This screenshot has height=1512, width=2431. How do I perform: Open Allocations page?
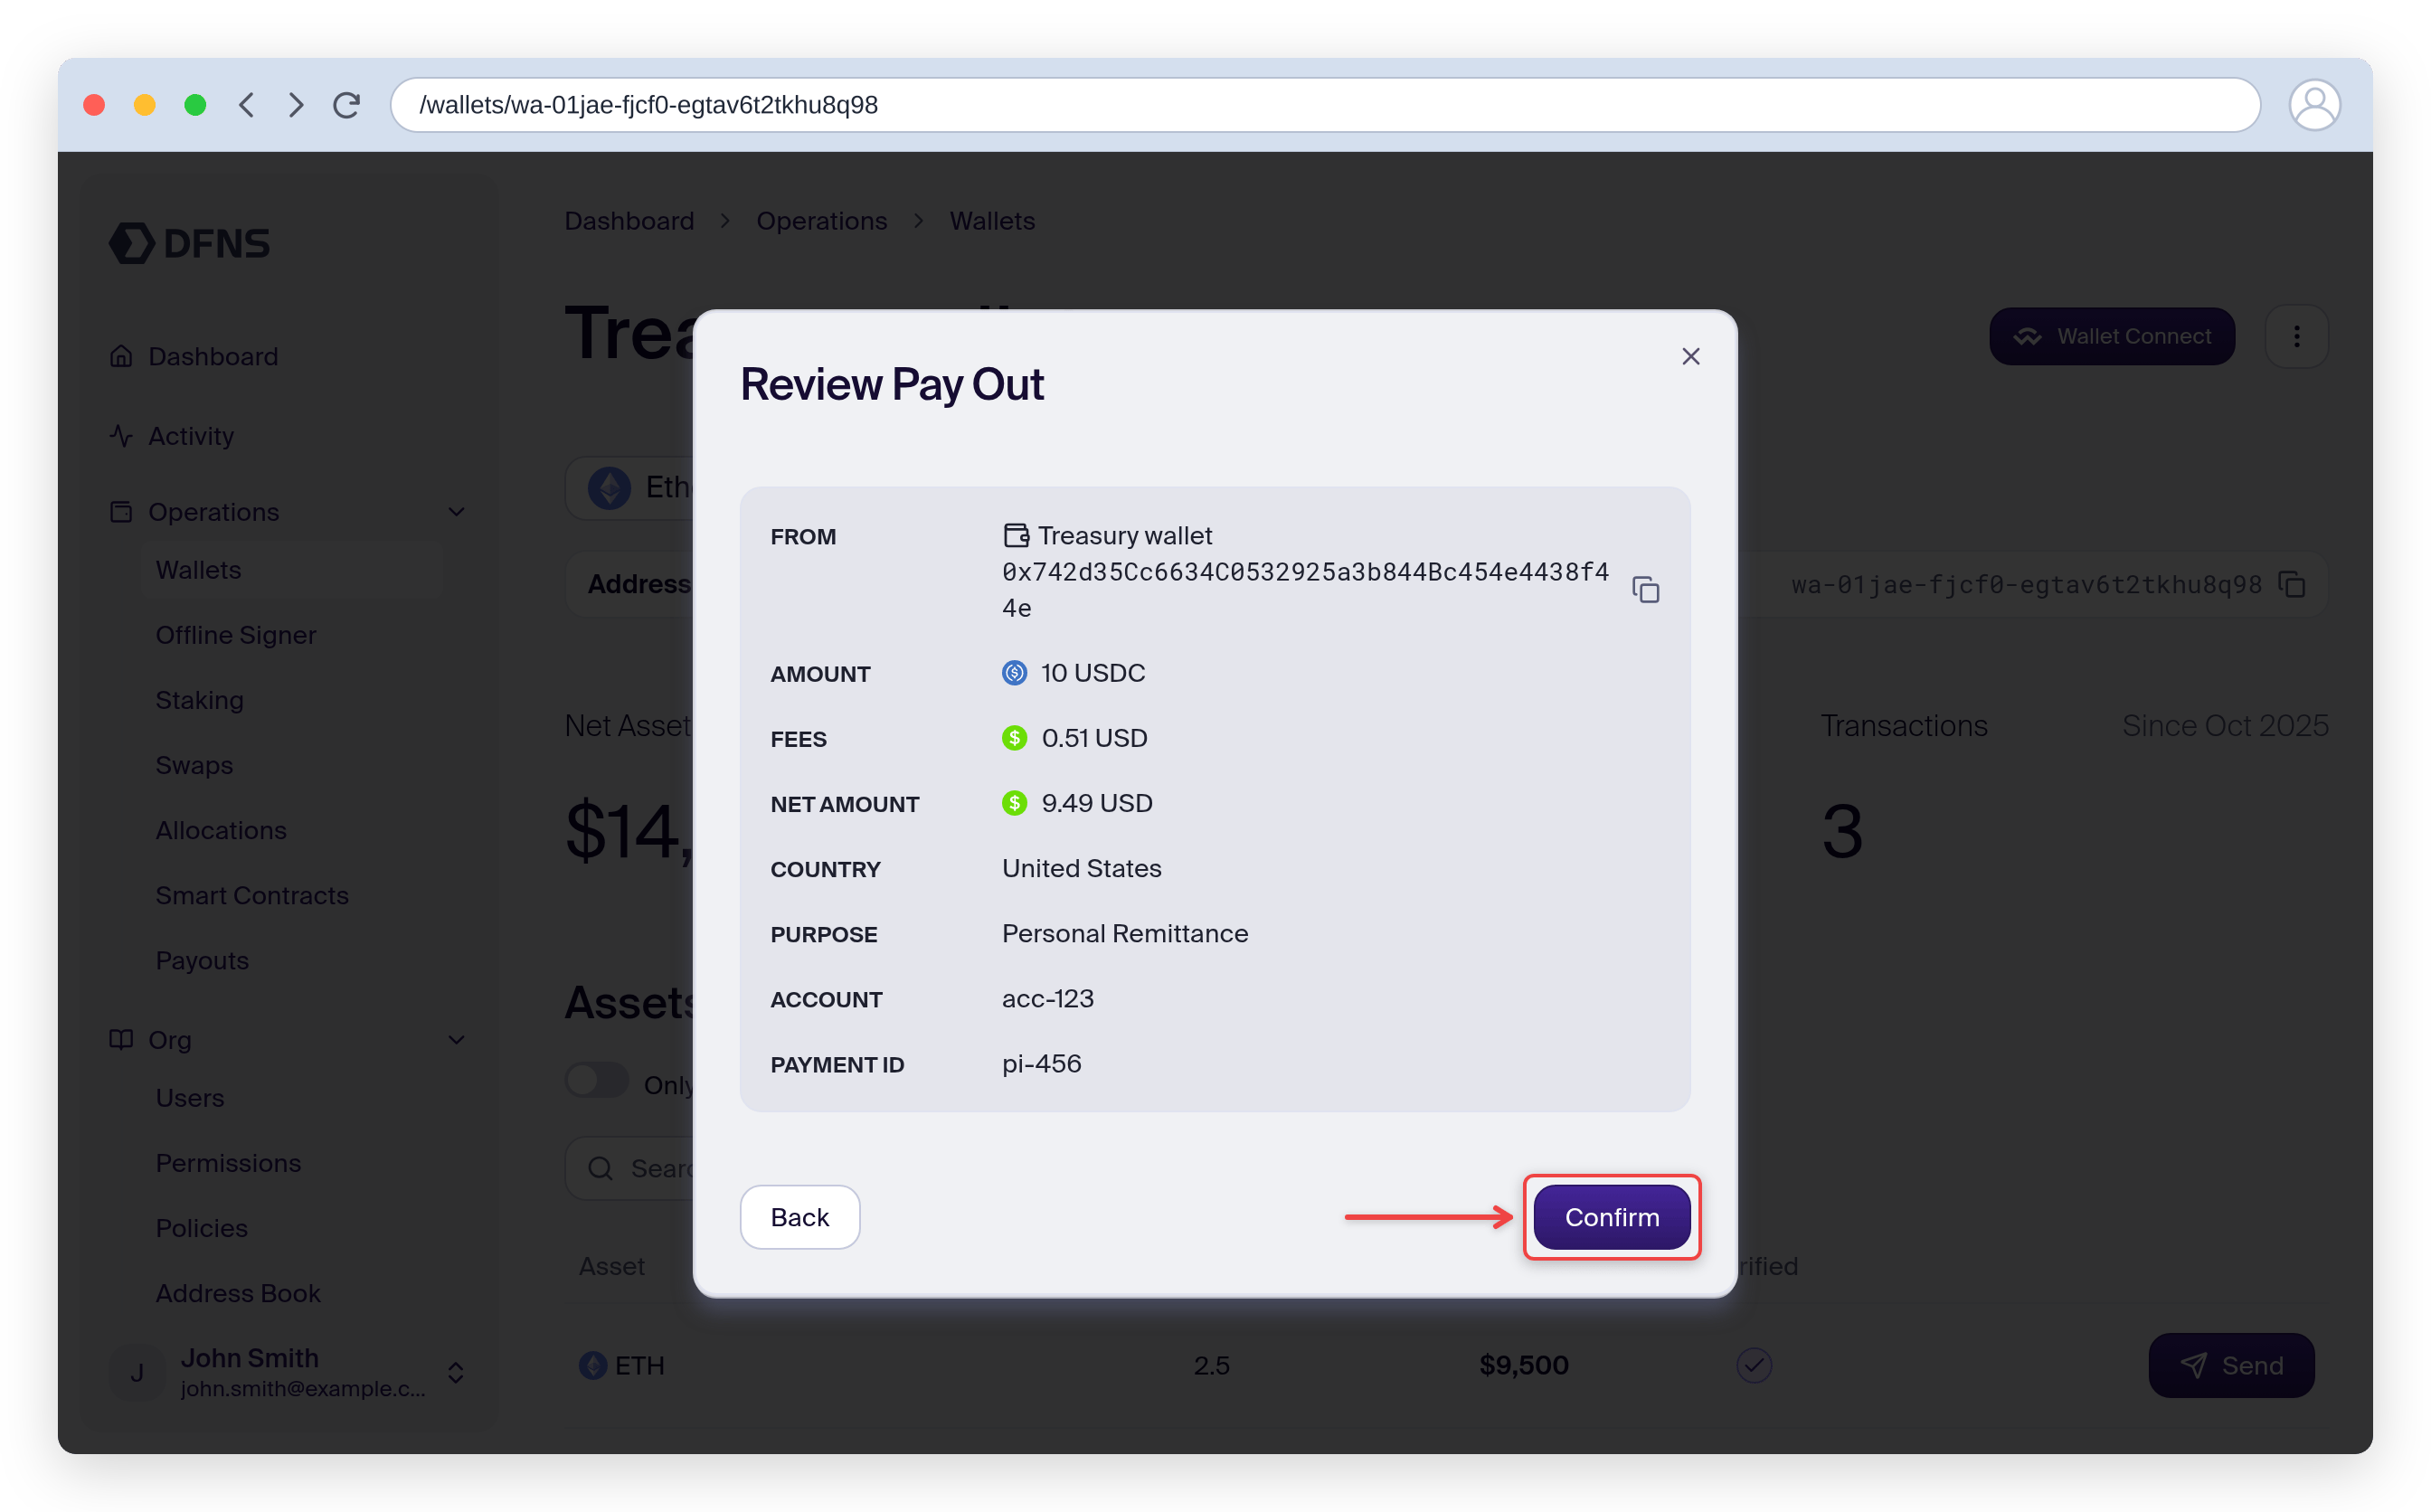[x=221, y=830]
